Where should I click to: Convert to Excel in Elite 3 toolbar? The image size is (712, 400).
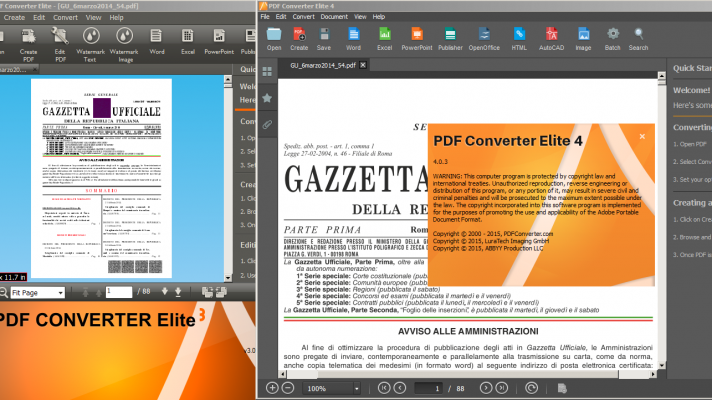click(x=188, y=41)
